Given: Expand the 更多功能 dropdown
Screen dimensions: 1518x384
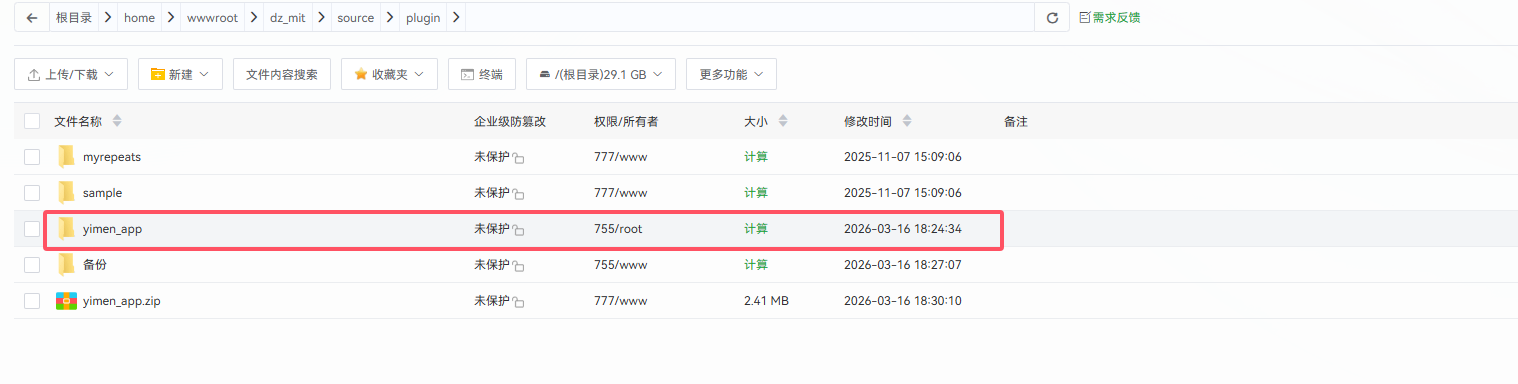Looking at the screenshot, I should [731, 74].
